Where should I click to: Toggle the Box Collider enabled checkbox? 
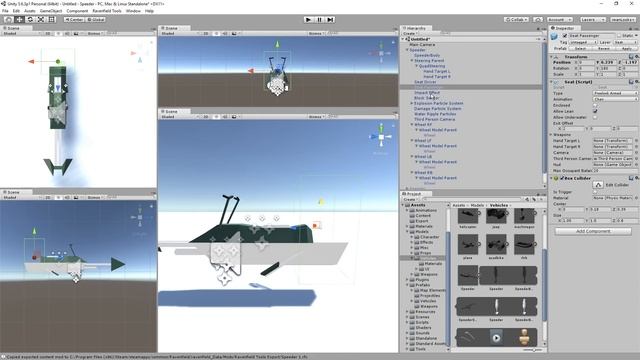562,178
